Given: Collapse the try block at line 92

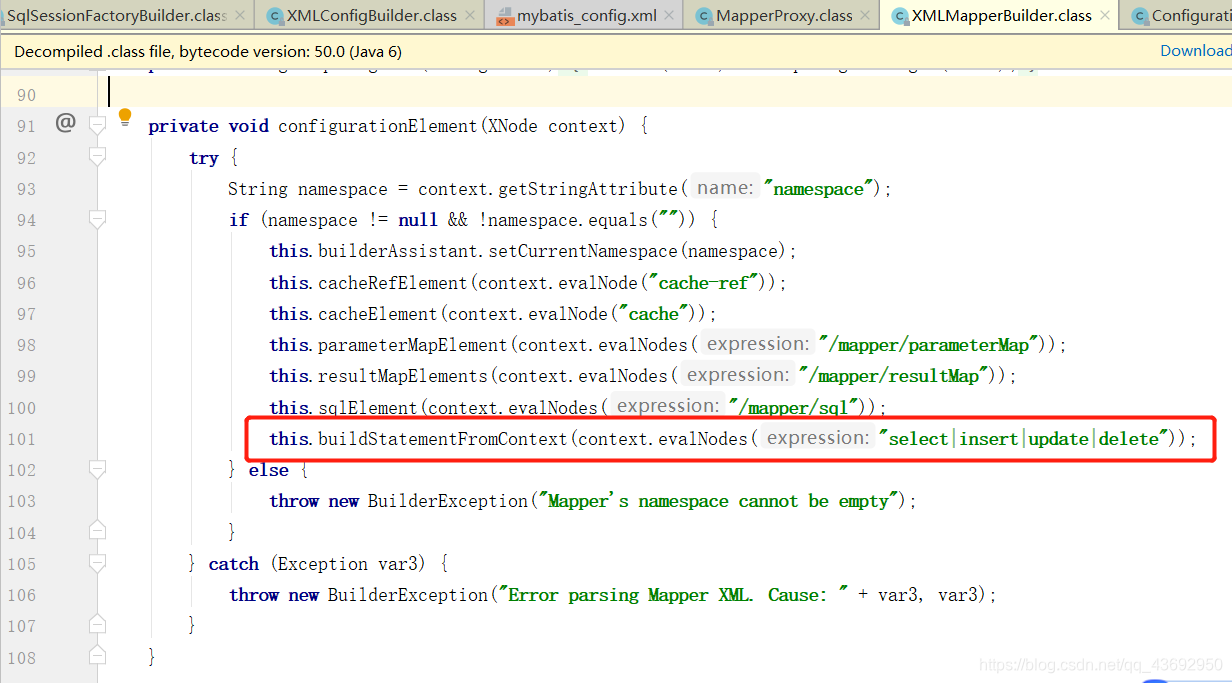Looking at the screenshot, I should [97, 156].
